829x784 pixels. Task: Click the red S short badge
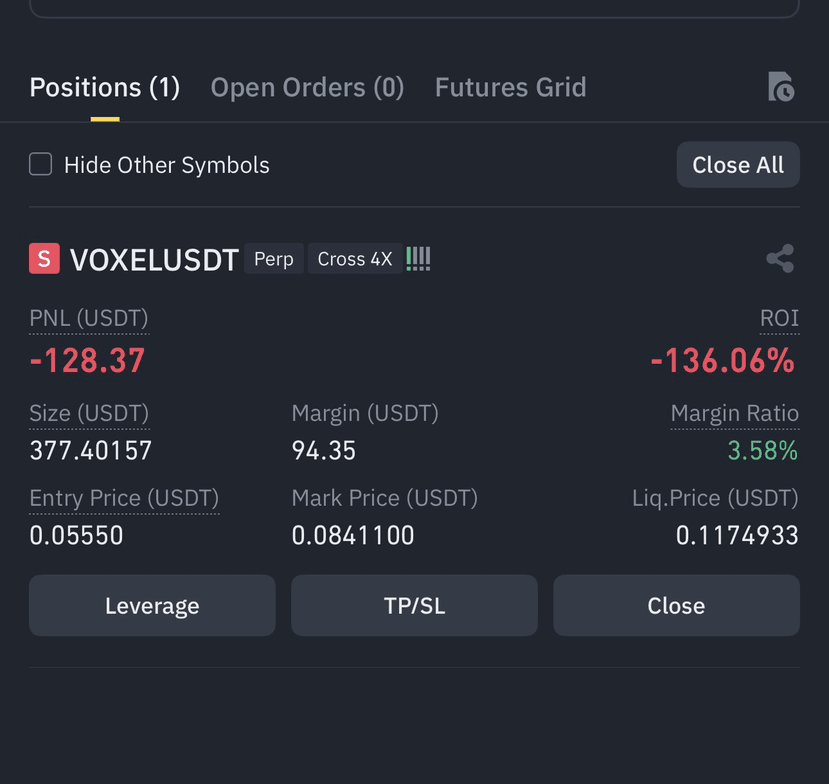point(44,259)
